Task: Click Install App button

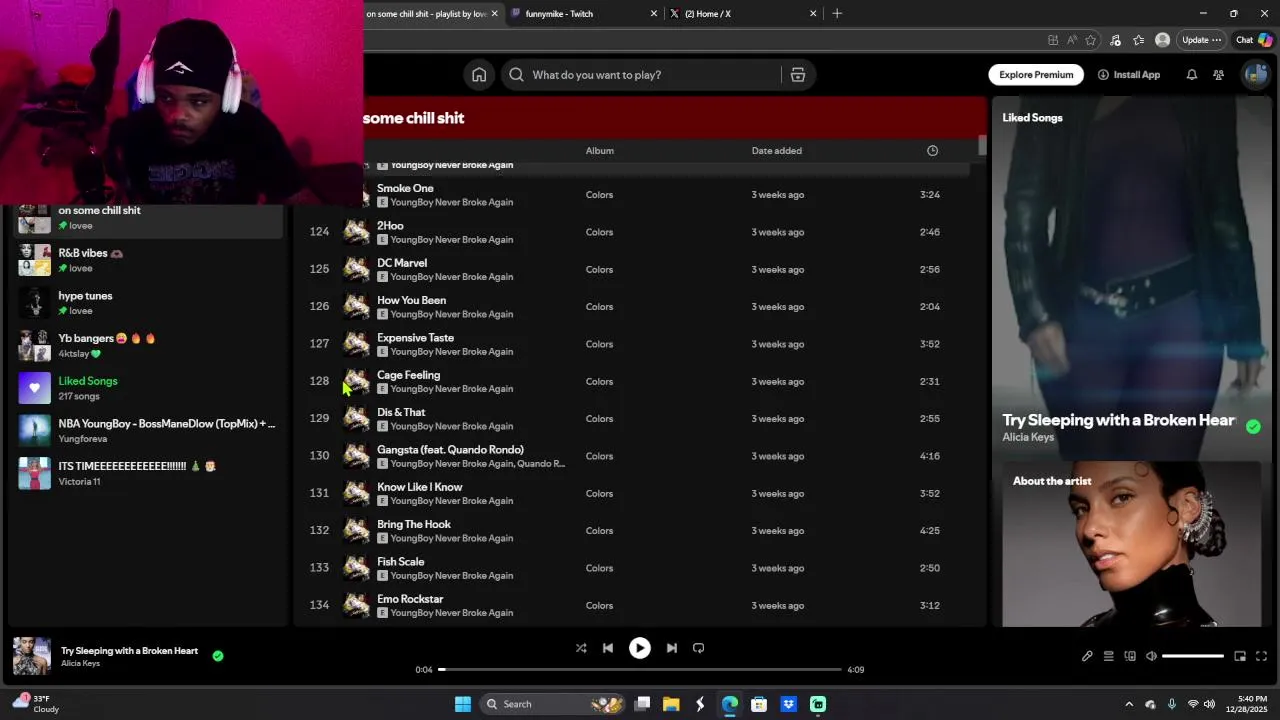Action: (1129, 75)
